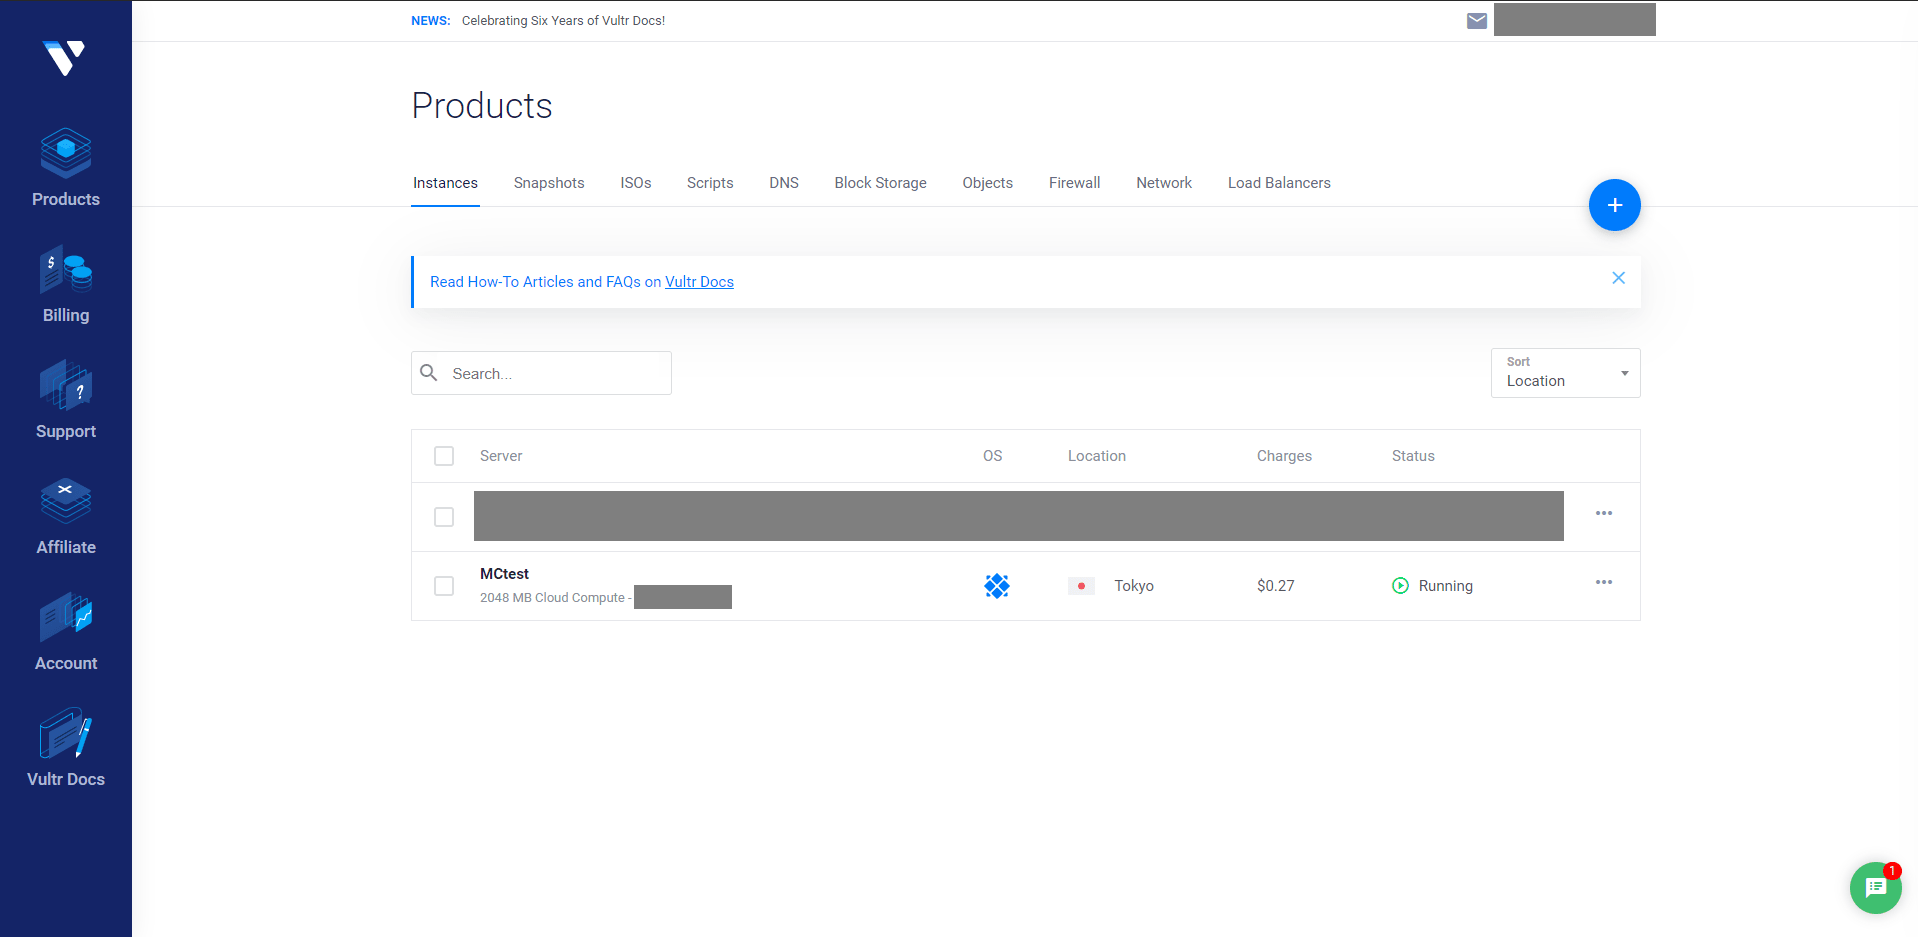Open the first server row options menu
The width and height of the screenshot is (1918, 937).
pos(1603,513)
